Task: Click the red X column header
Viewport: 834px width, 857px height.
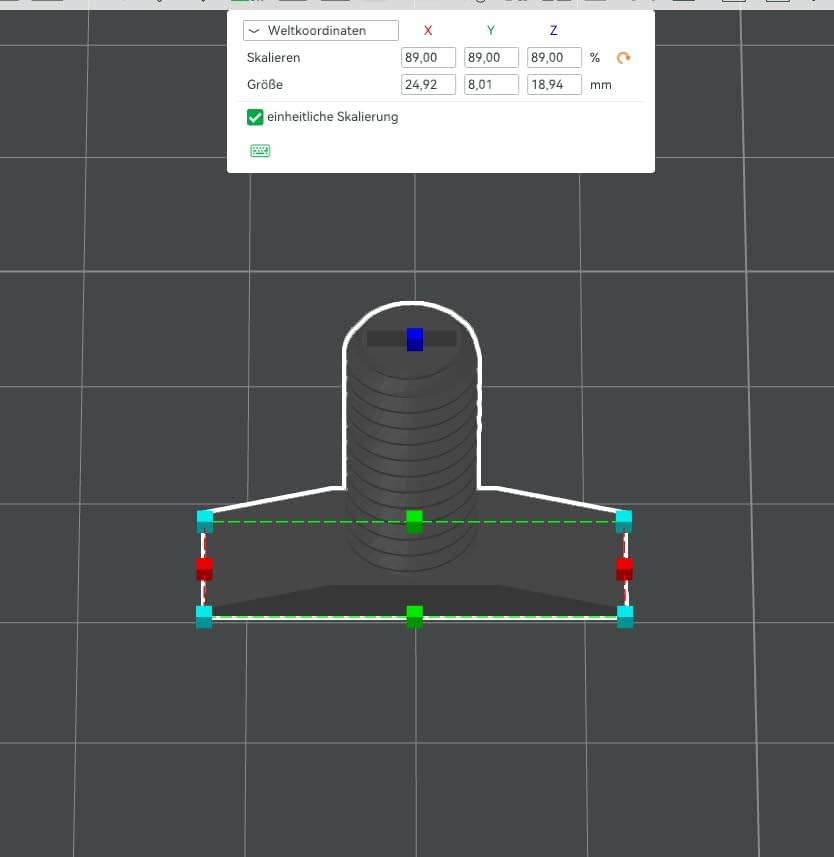Action: 428,31
